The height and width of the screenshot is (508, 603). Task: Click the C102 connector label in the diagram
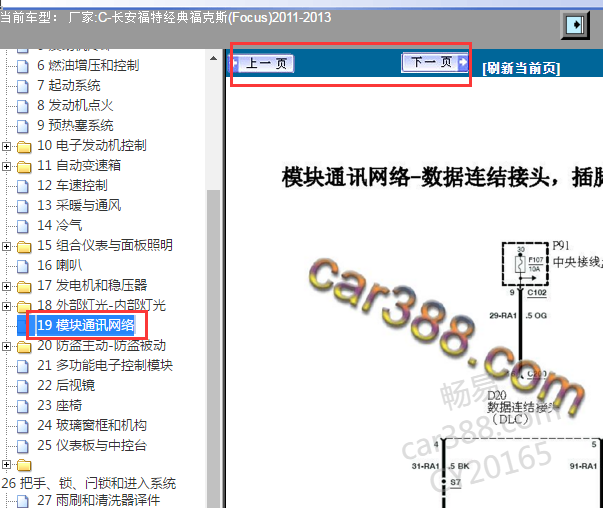tap(537, 293)
